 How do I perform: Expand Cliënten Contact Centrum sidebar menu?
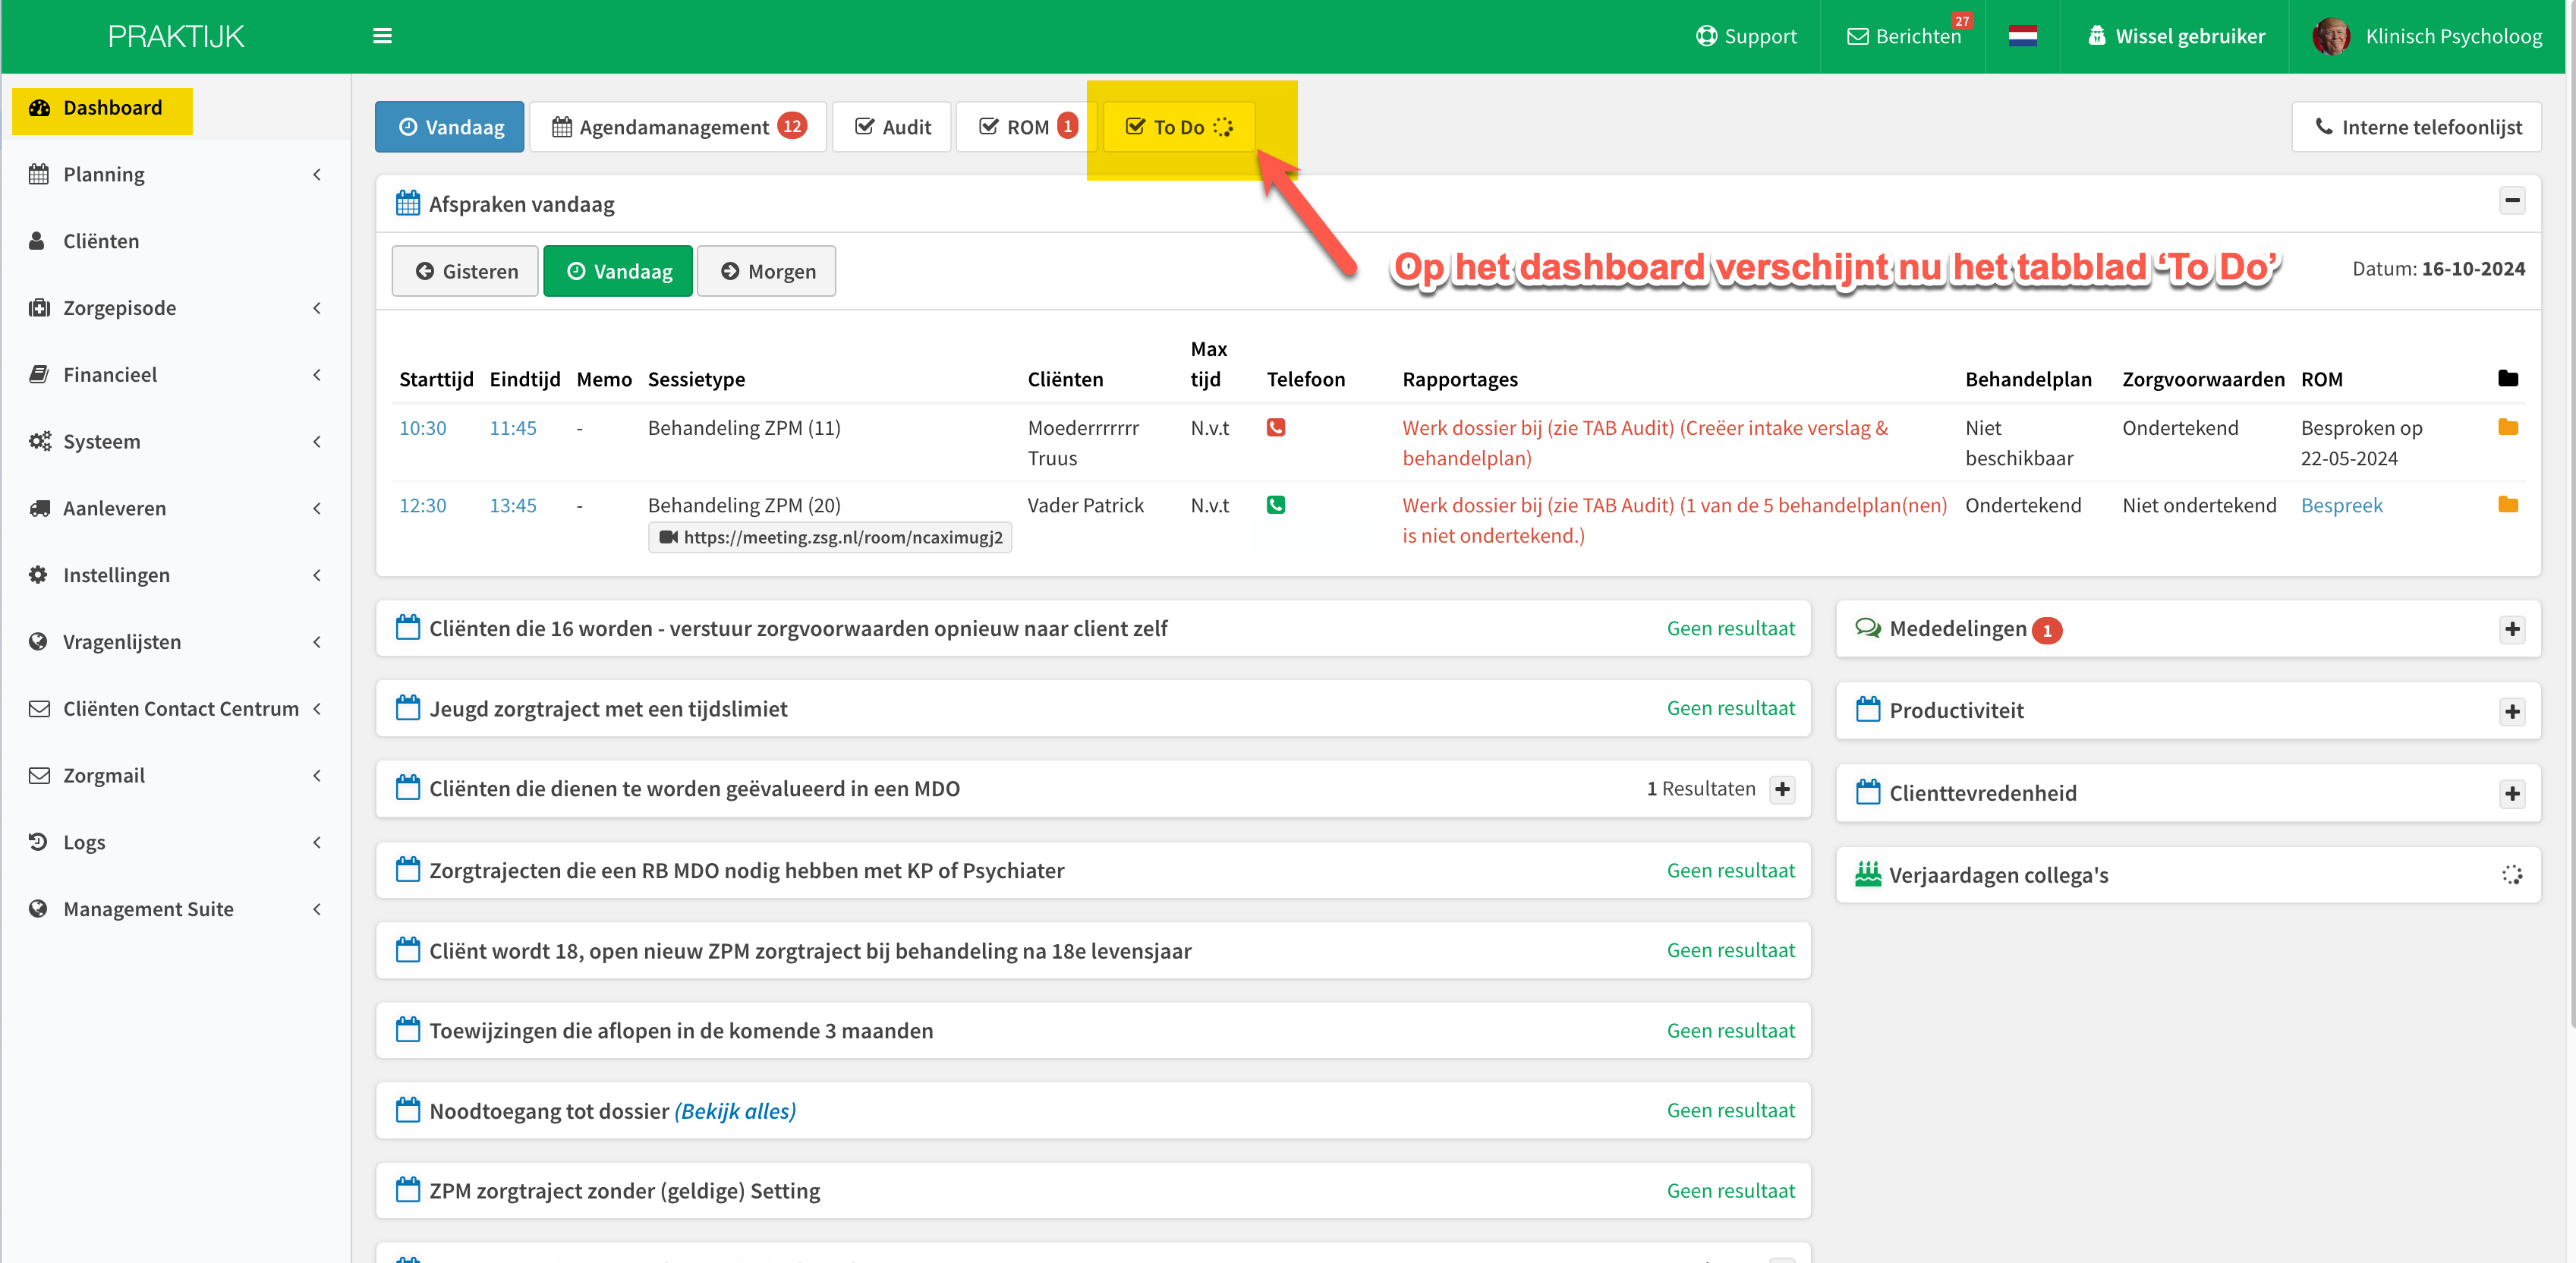(x=176, y=709)
